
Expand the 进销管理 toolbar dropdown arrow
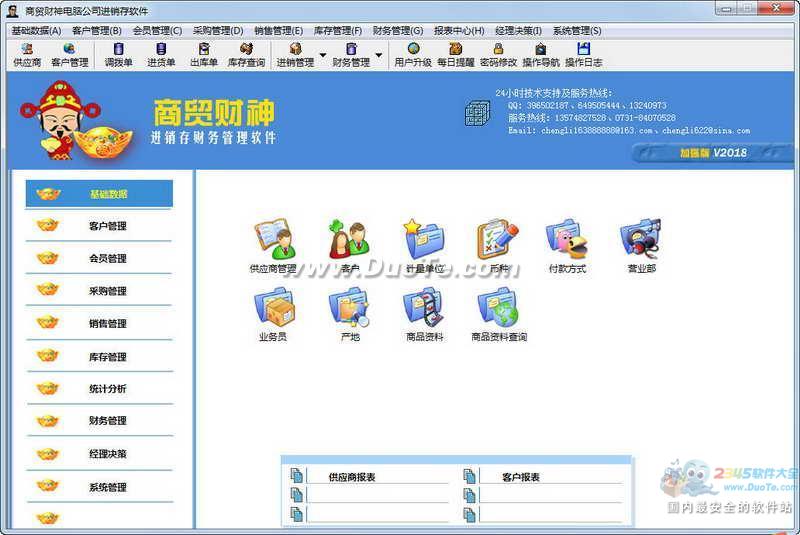(322, 55)
